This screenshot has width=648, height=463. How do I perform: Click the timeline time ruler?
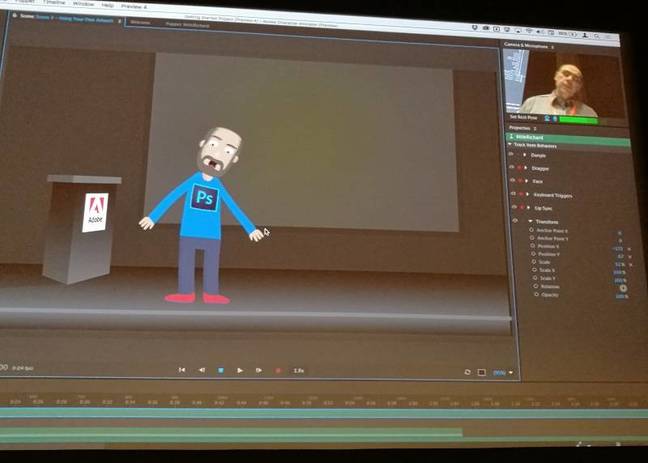click(324, 400)
